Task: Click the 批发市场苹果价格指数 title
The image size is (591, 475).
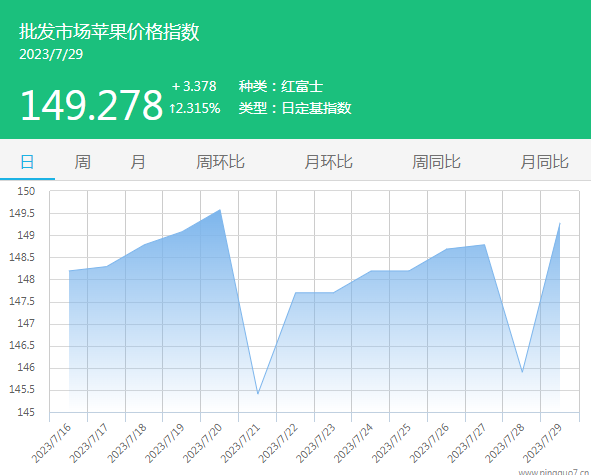Action: pyautogui.click(x=109, y=32)
